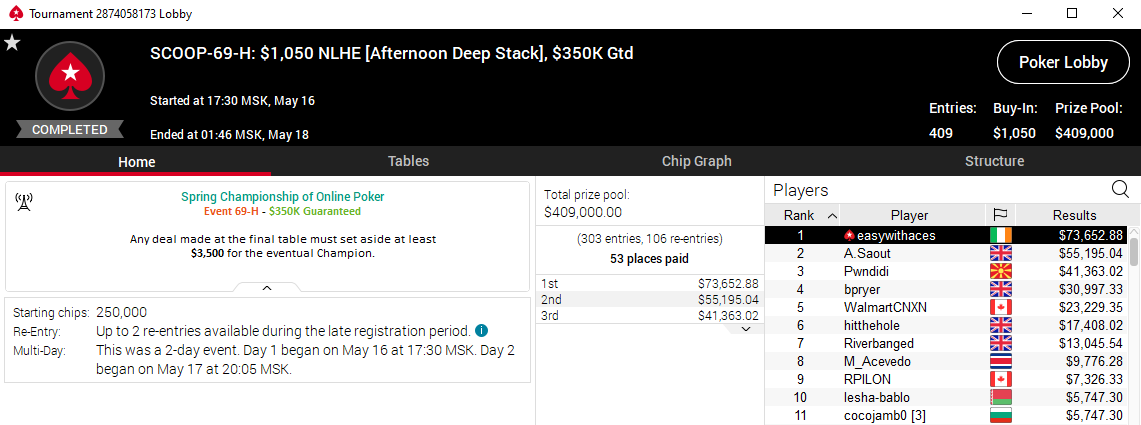Click Ireland flag beside easywithaces
This screenshot has height=425, width=1141.
click(x=1001, y=236)
